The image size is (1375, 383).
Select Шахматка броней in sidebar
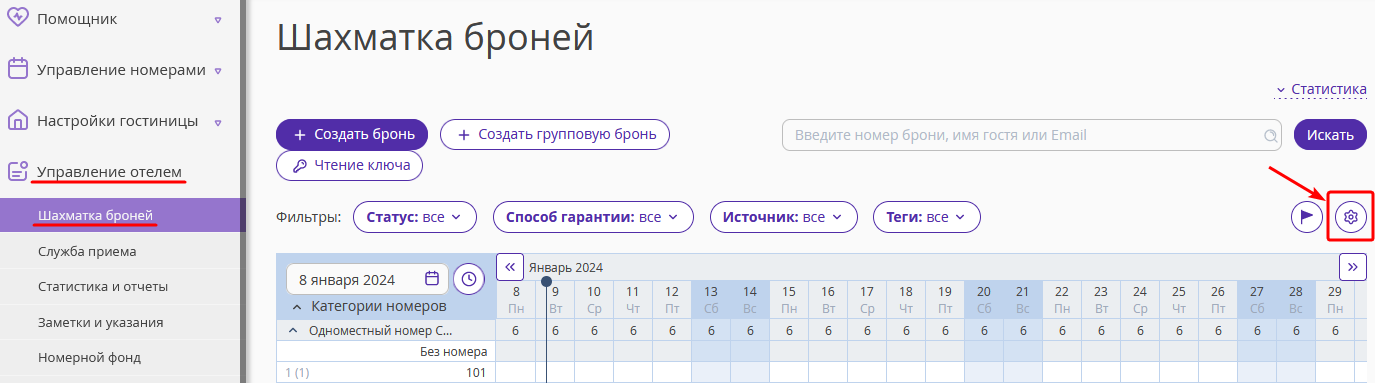tap(122, 215)
